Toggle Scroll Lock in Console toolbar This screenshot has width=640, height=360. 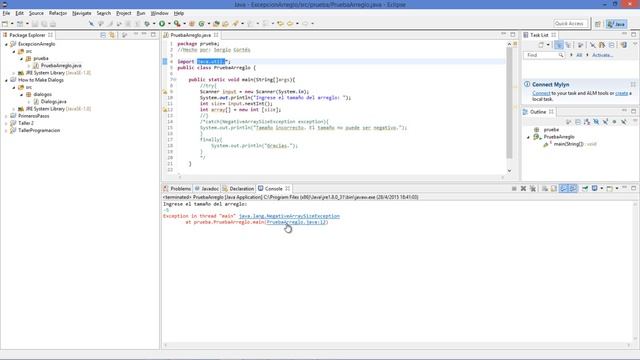tap(553, 189)
